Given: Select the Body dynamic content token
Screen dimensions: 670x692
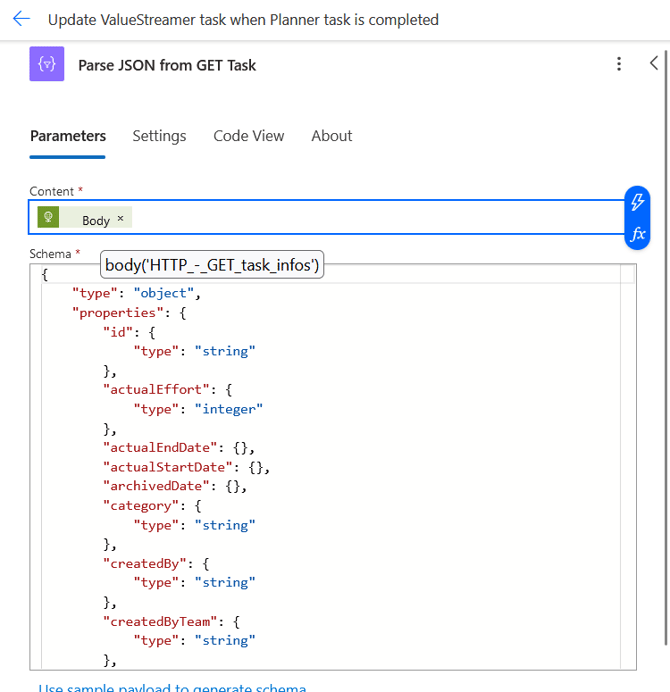Looking at the screenshot, I should click(x=95, y=220).
